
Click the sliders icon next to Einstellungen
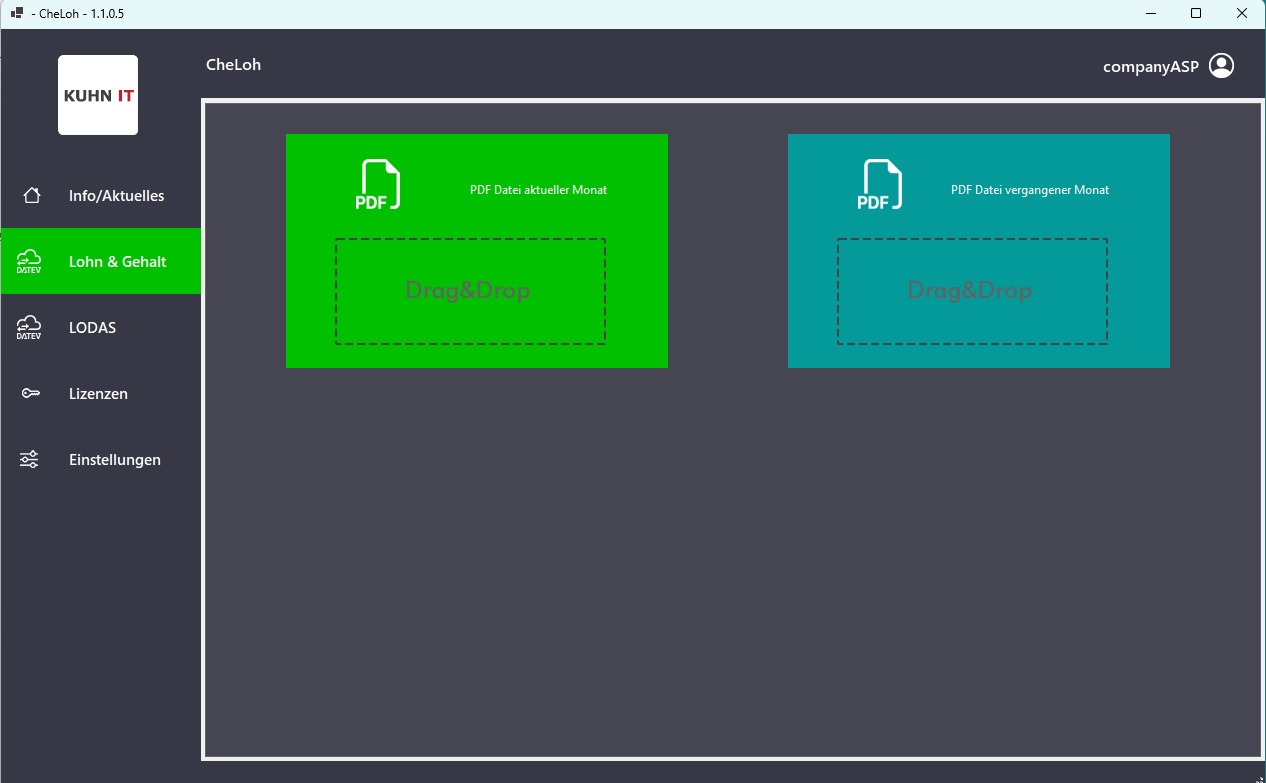(30, 459)
